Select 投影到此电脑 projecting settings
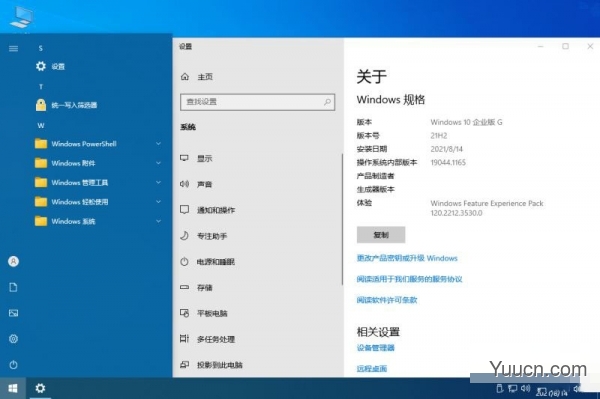 (211, 365)
